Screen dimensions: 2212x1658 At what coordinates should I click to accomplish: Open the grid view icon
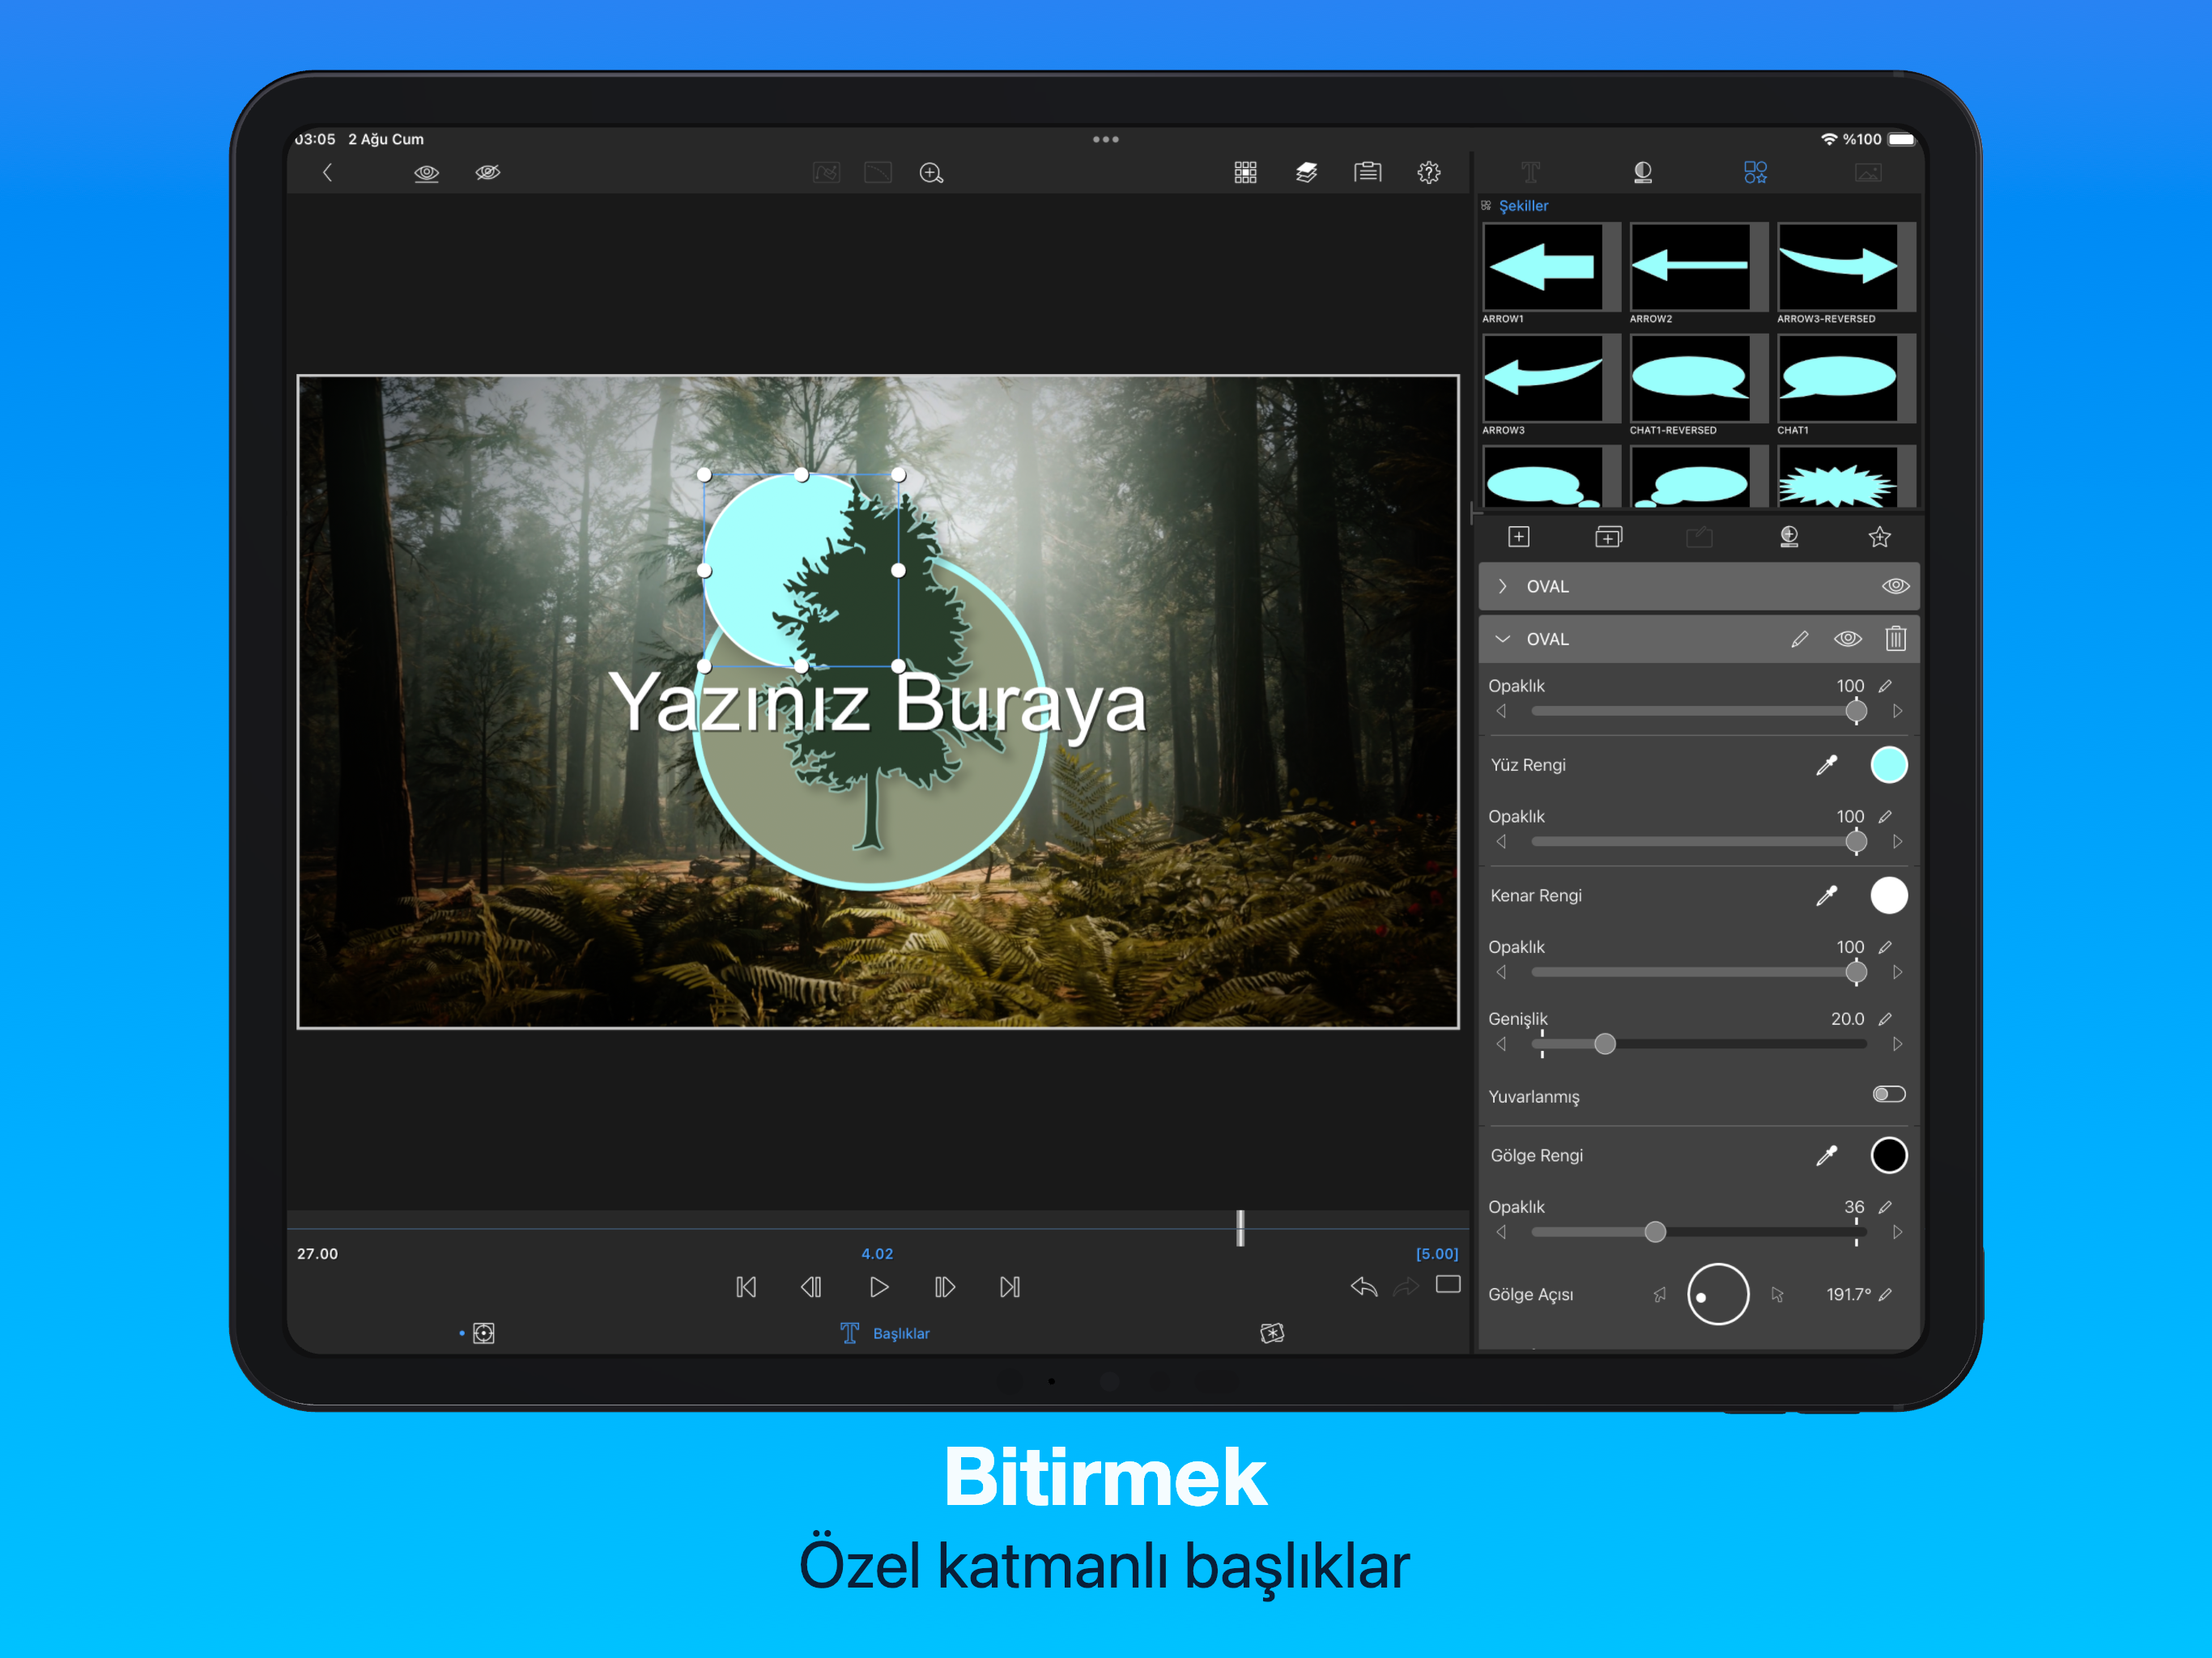1245,172
